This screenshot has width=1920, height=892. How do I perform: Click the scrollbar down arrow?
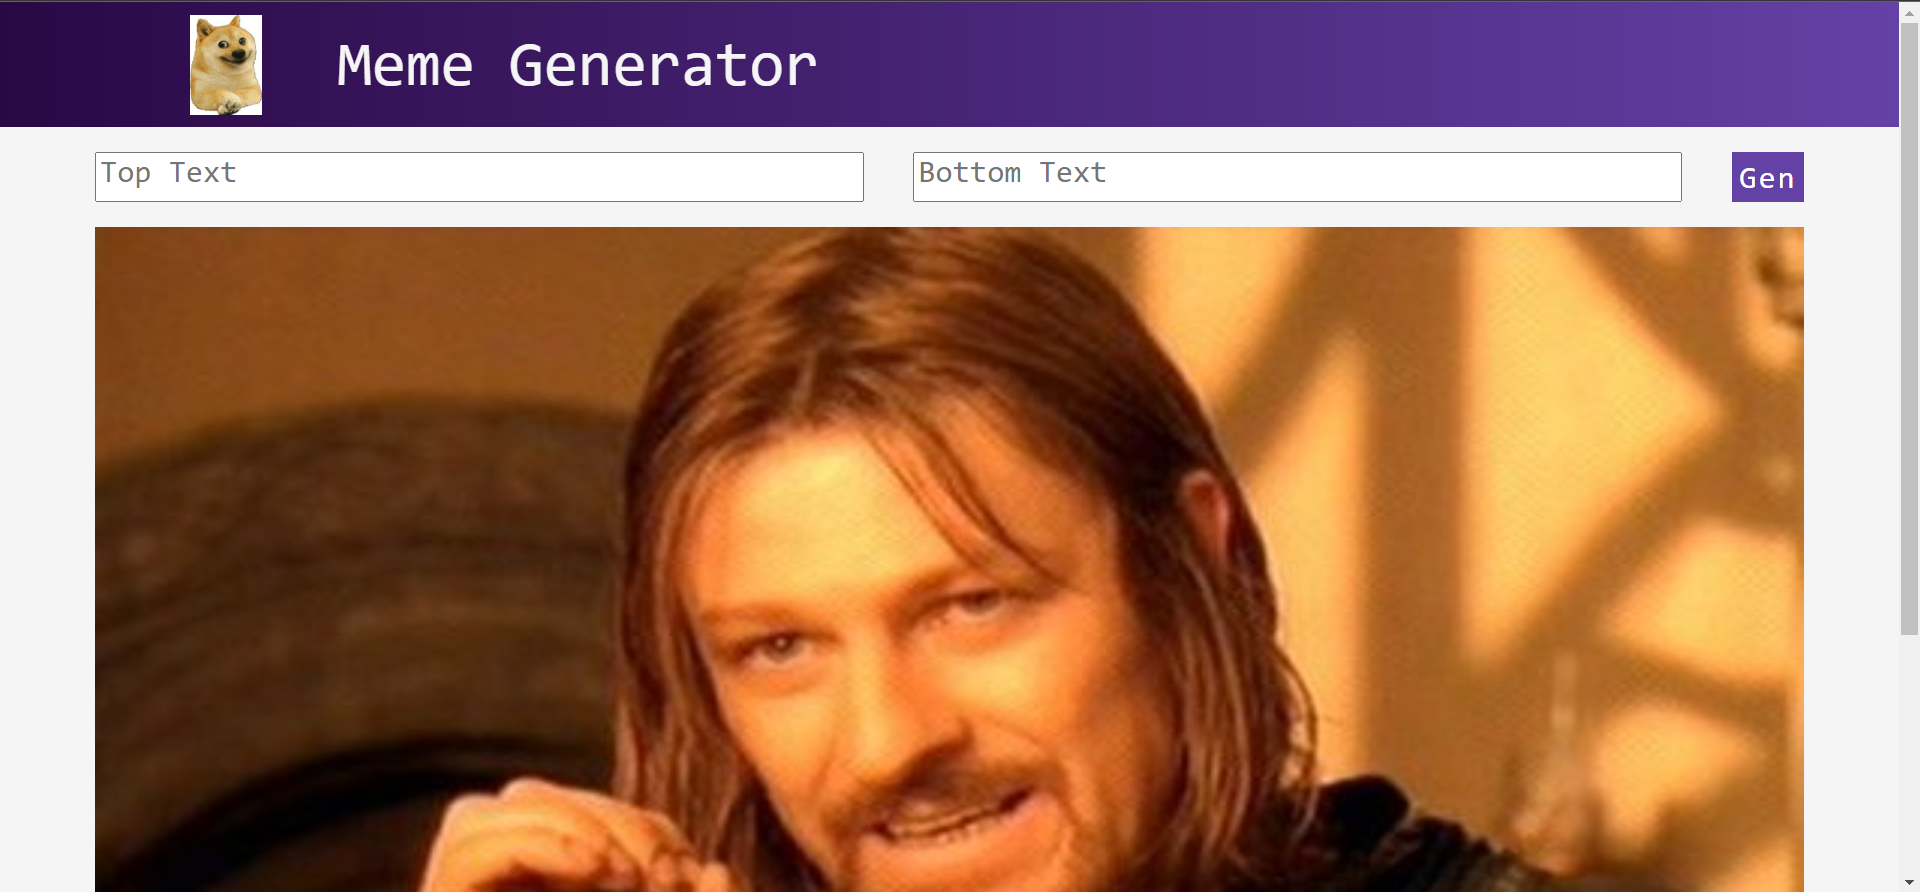click(1909, 883)
